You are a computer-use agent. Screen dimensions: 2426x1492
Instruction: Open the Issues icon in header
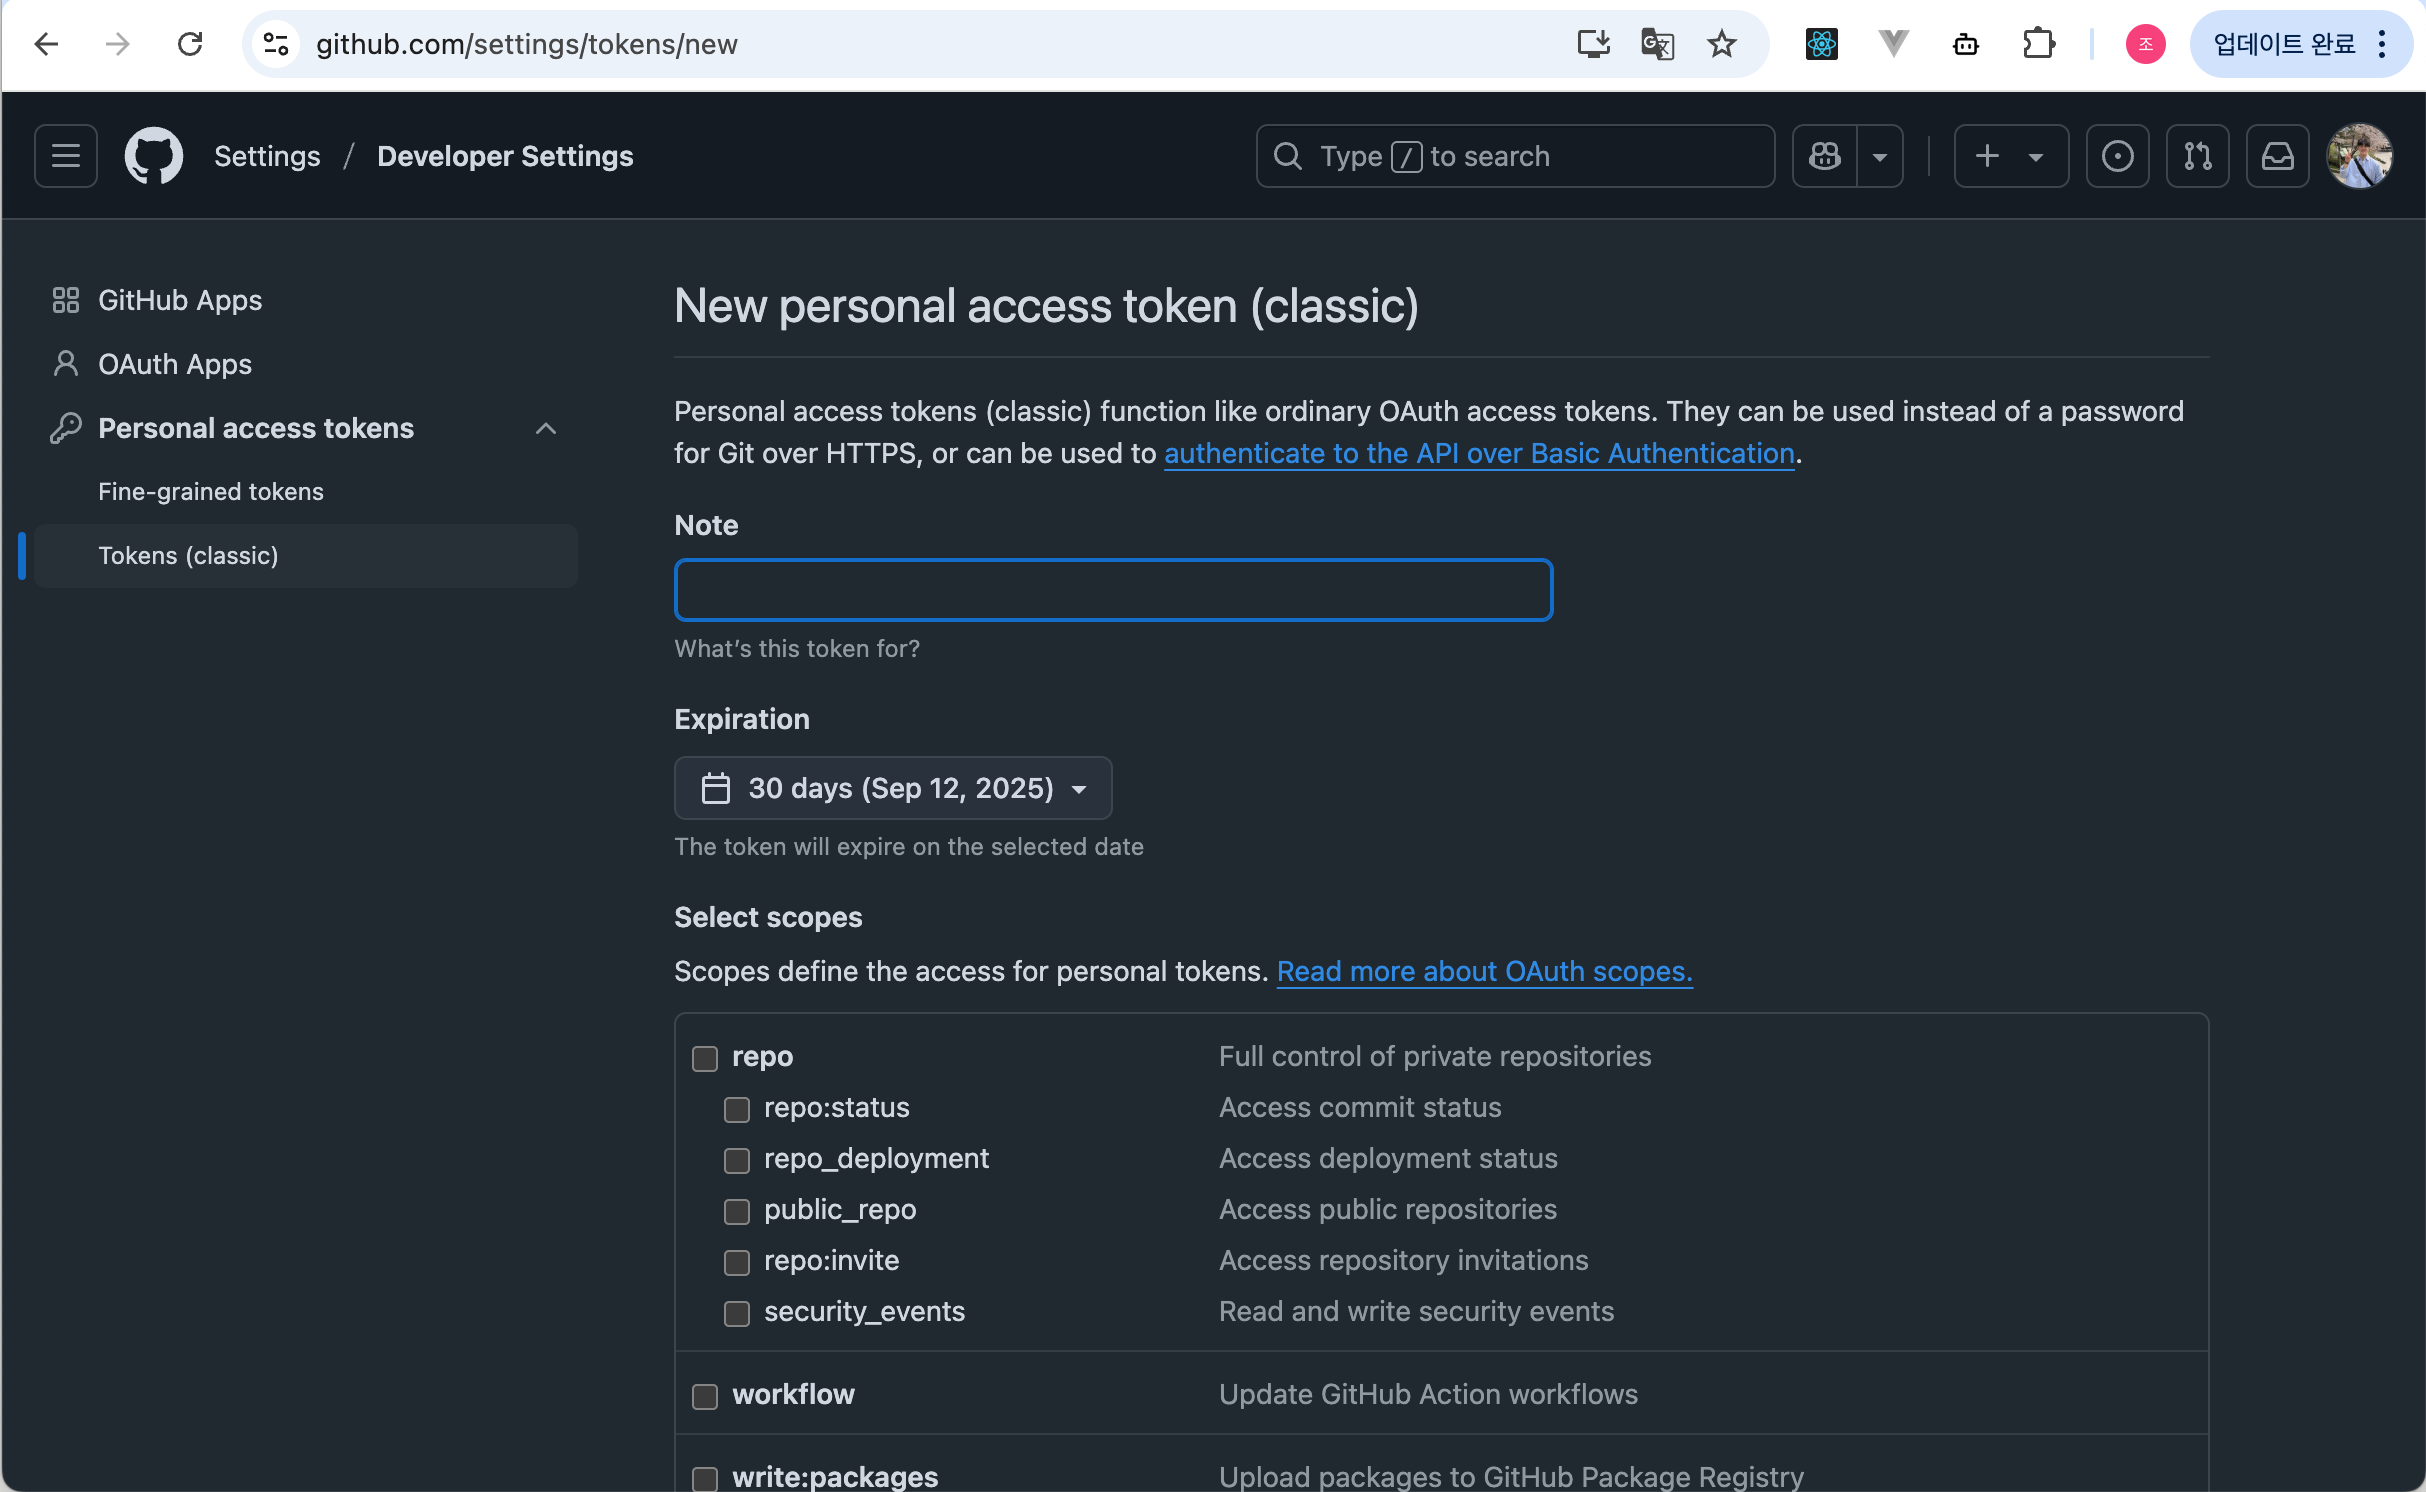[2117, 156]
